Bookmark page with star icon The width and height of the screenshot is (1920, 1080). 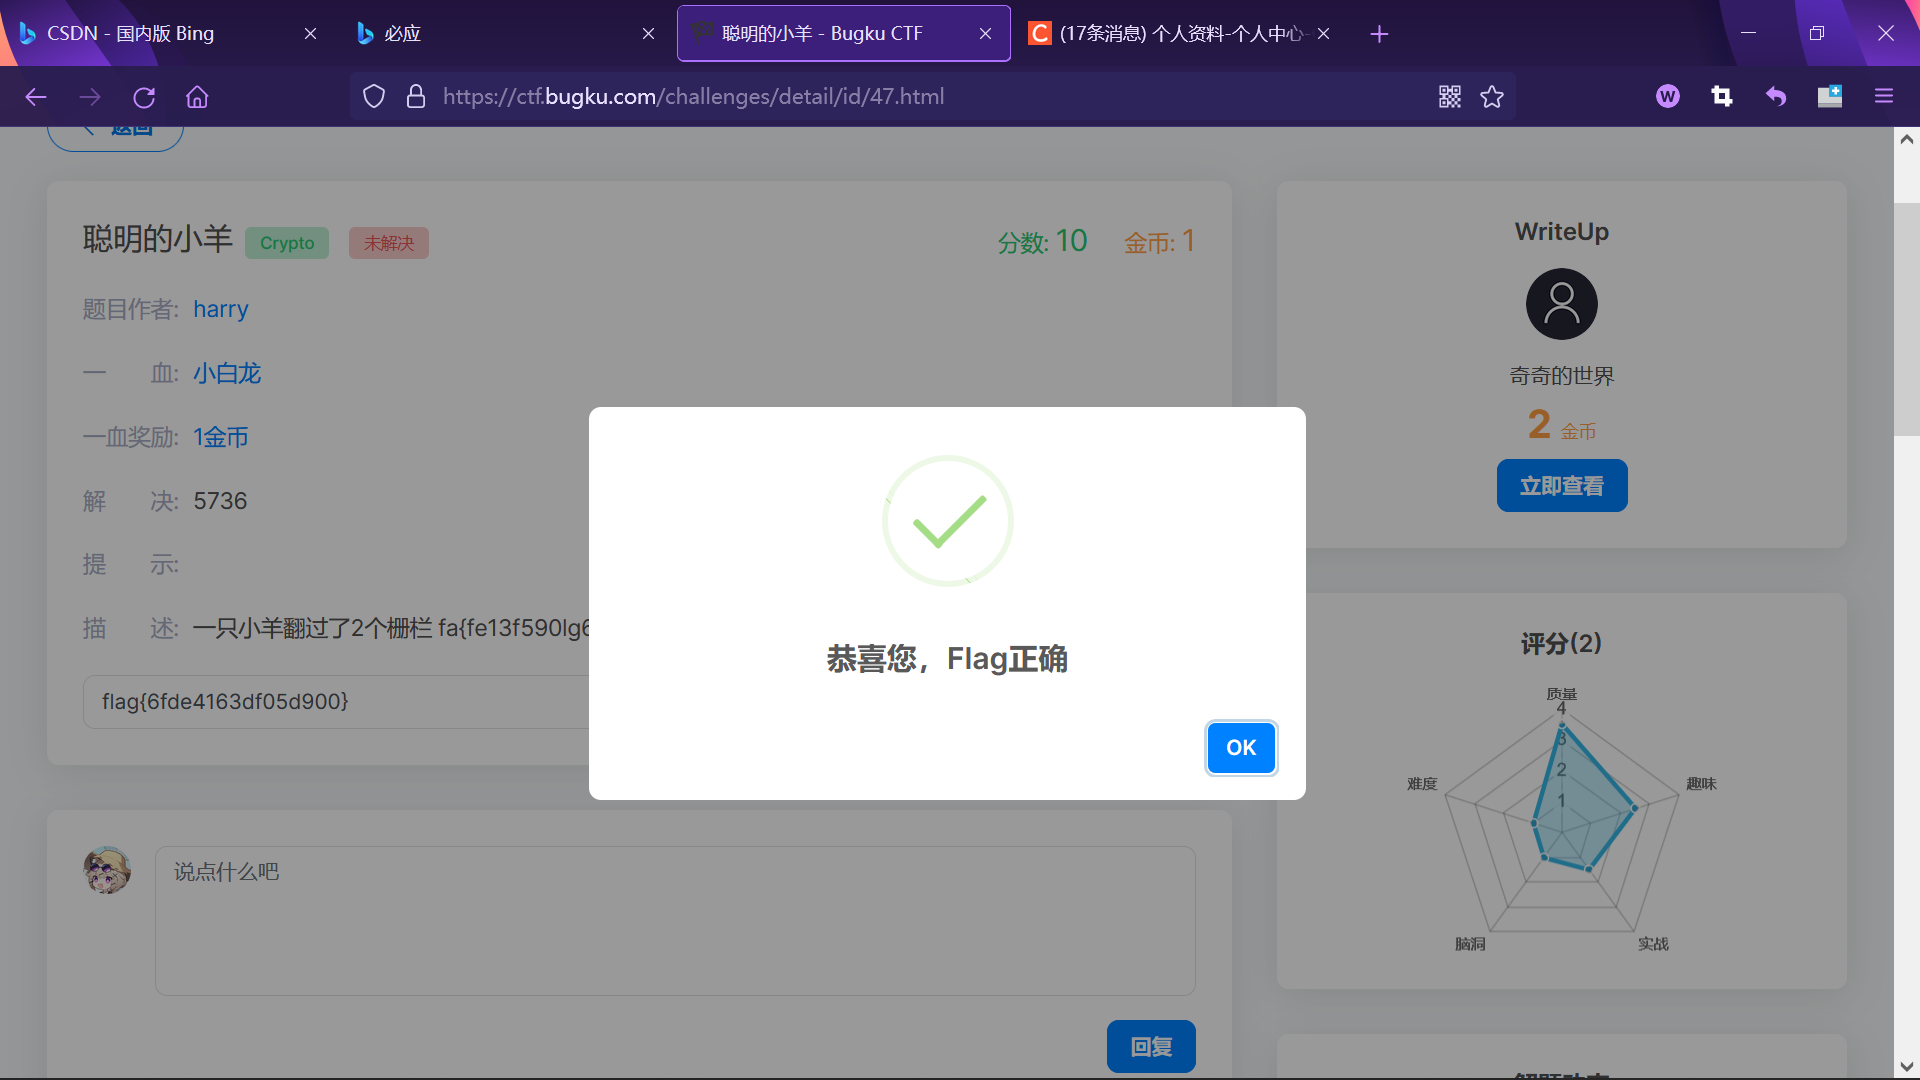(x=1492, y=97)
